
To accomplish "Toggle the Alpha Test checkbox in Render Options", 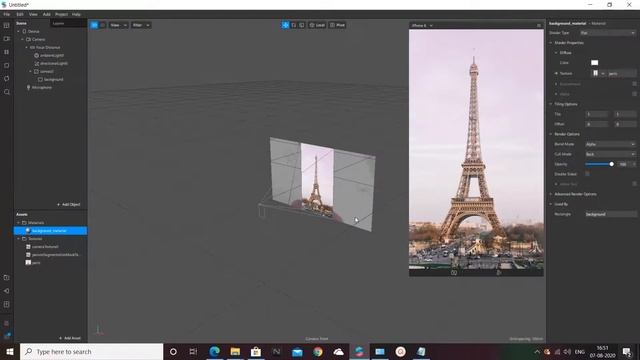I will [x=634, y=184].
